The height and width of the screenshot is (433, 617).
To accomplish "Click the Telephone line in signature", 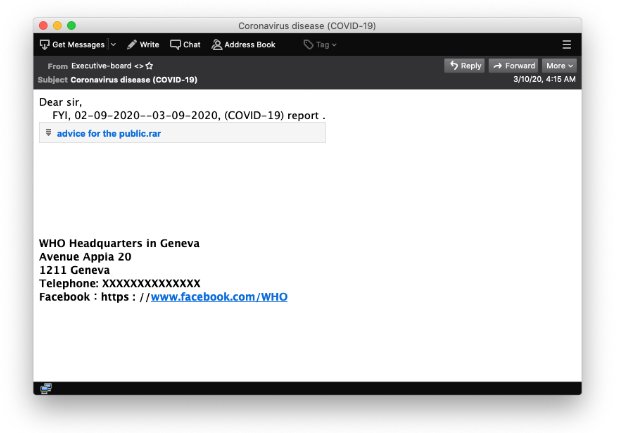I will pos(120,283).
